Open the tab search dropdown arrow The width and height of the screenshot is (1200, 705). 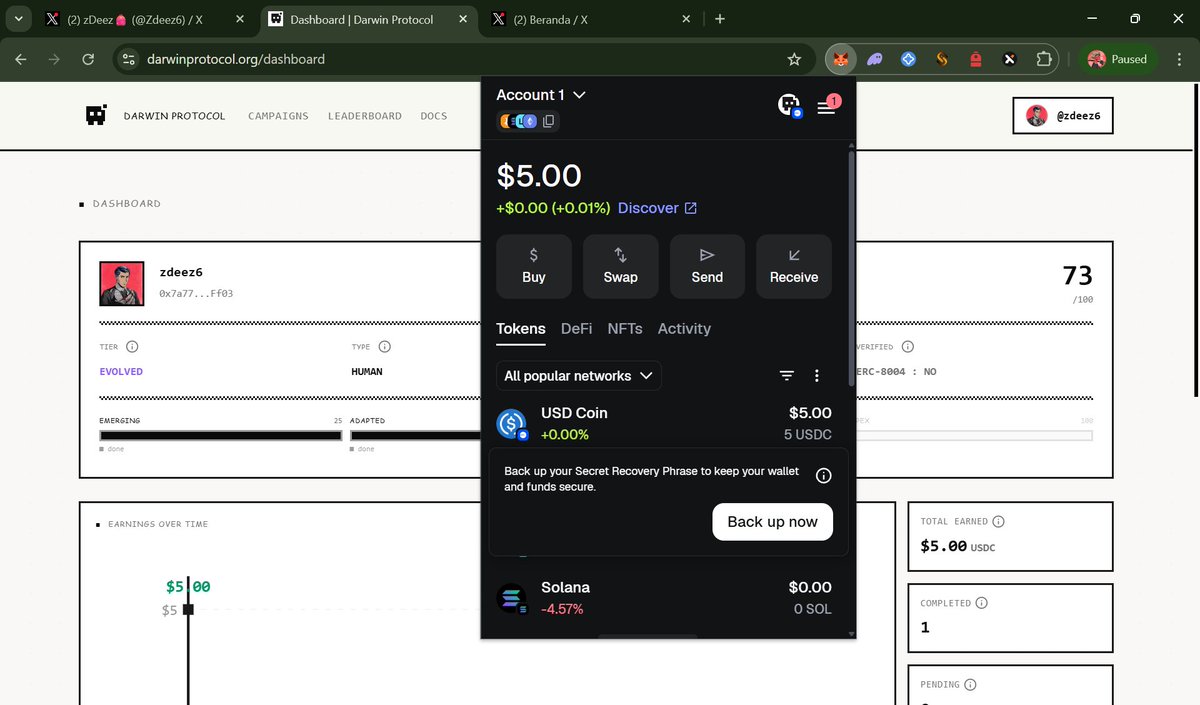[x=19, y=18]
